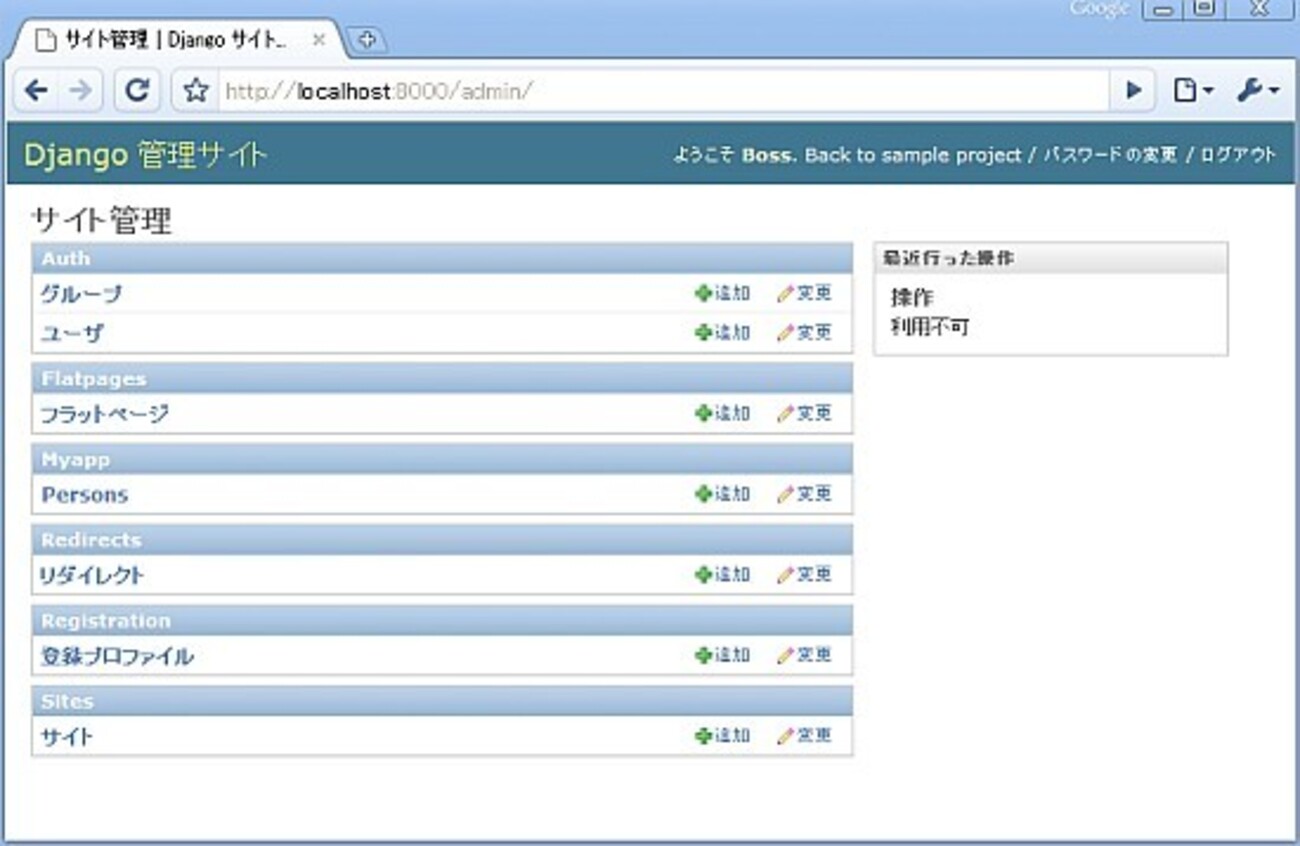This screenshot has width=1300, height=846.
Task: Click the Registration section header
Action: click(x=442, y=621)
